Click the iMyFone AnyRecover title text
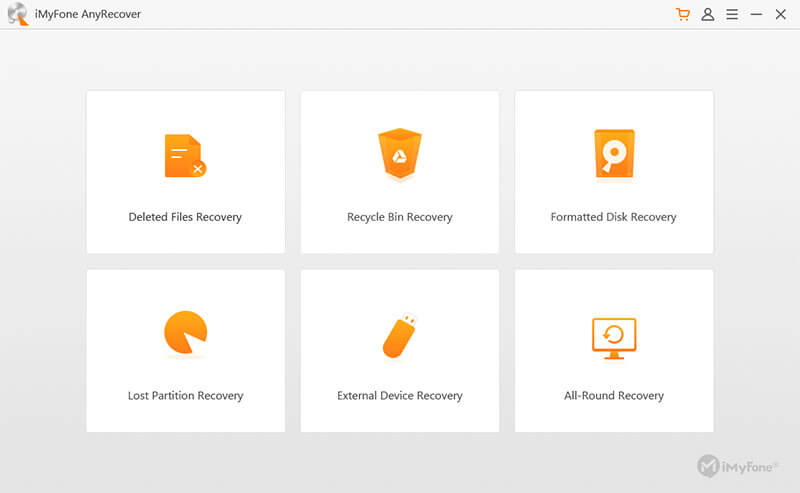 (x=88, y=14)
